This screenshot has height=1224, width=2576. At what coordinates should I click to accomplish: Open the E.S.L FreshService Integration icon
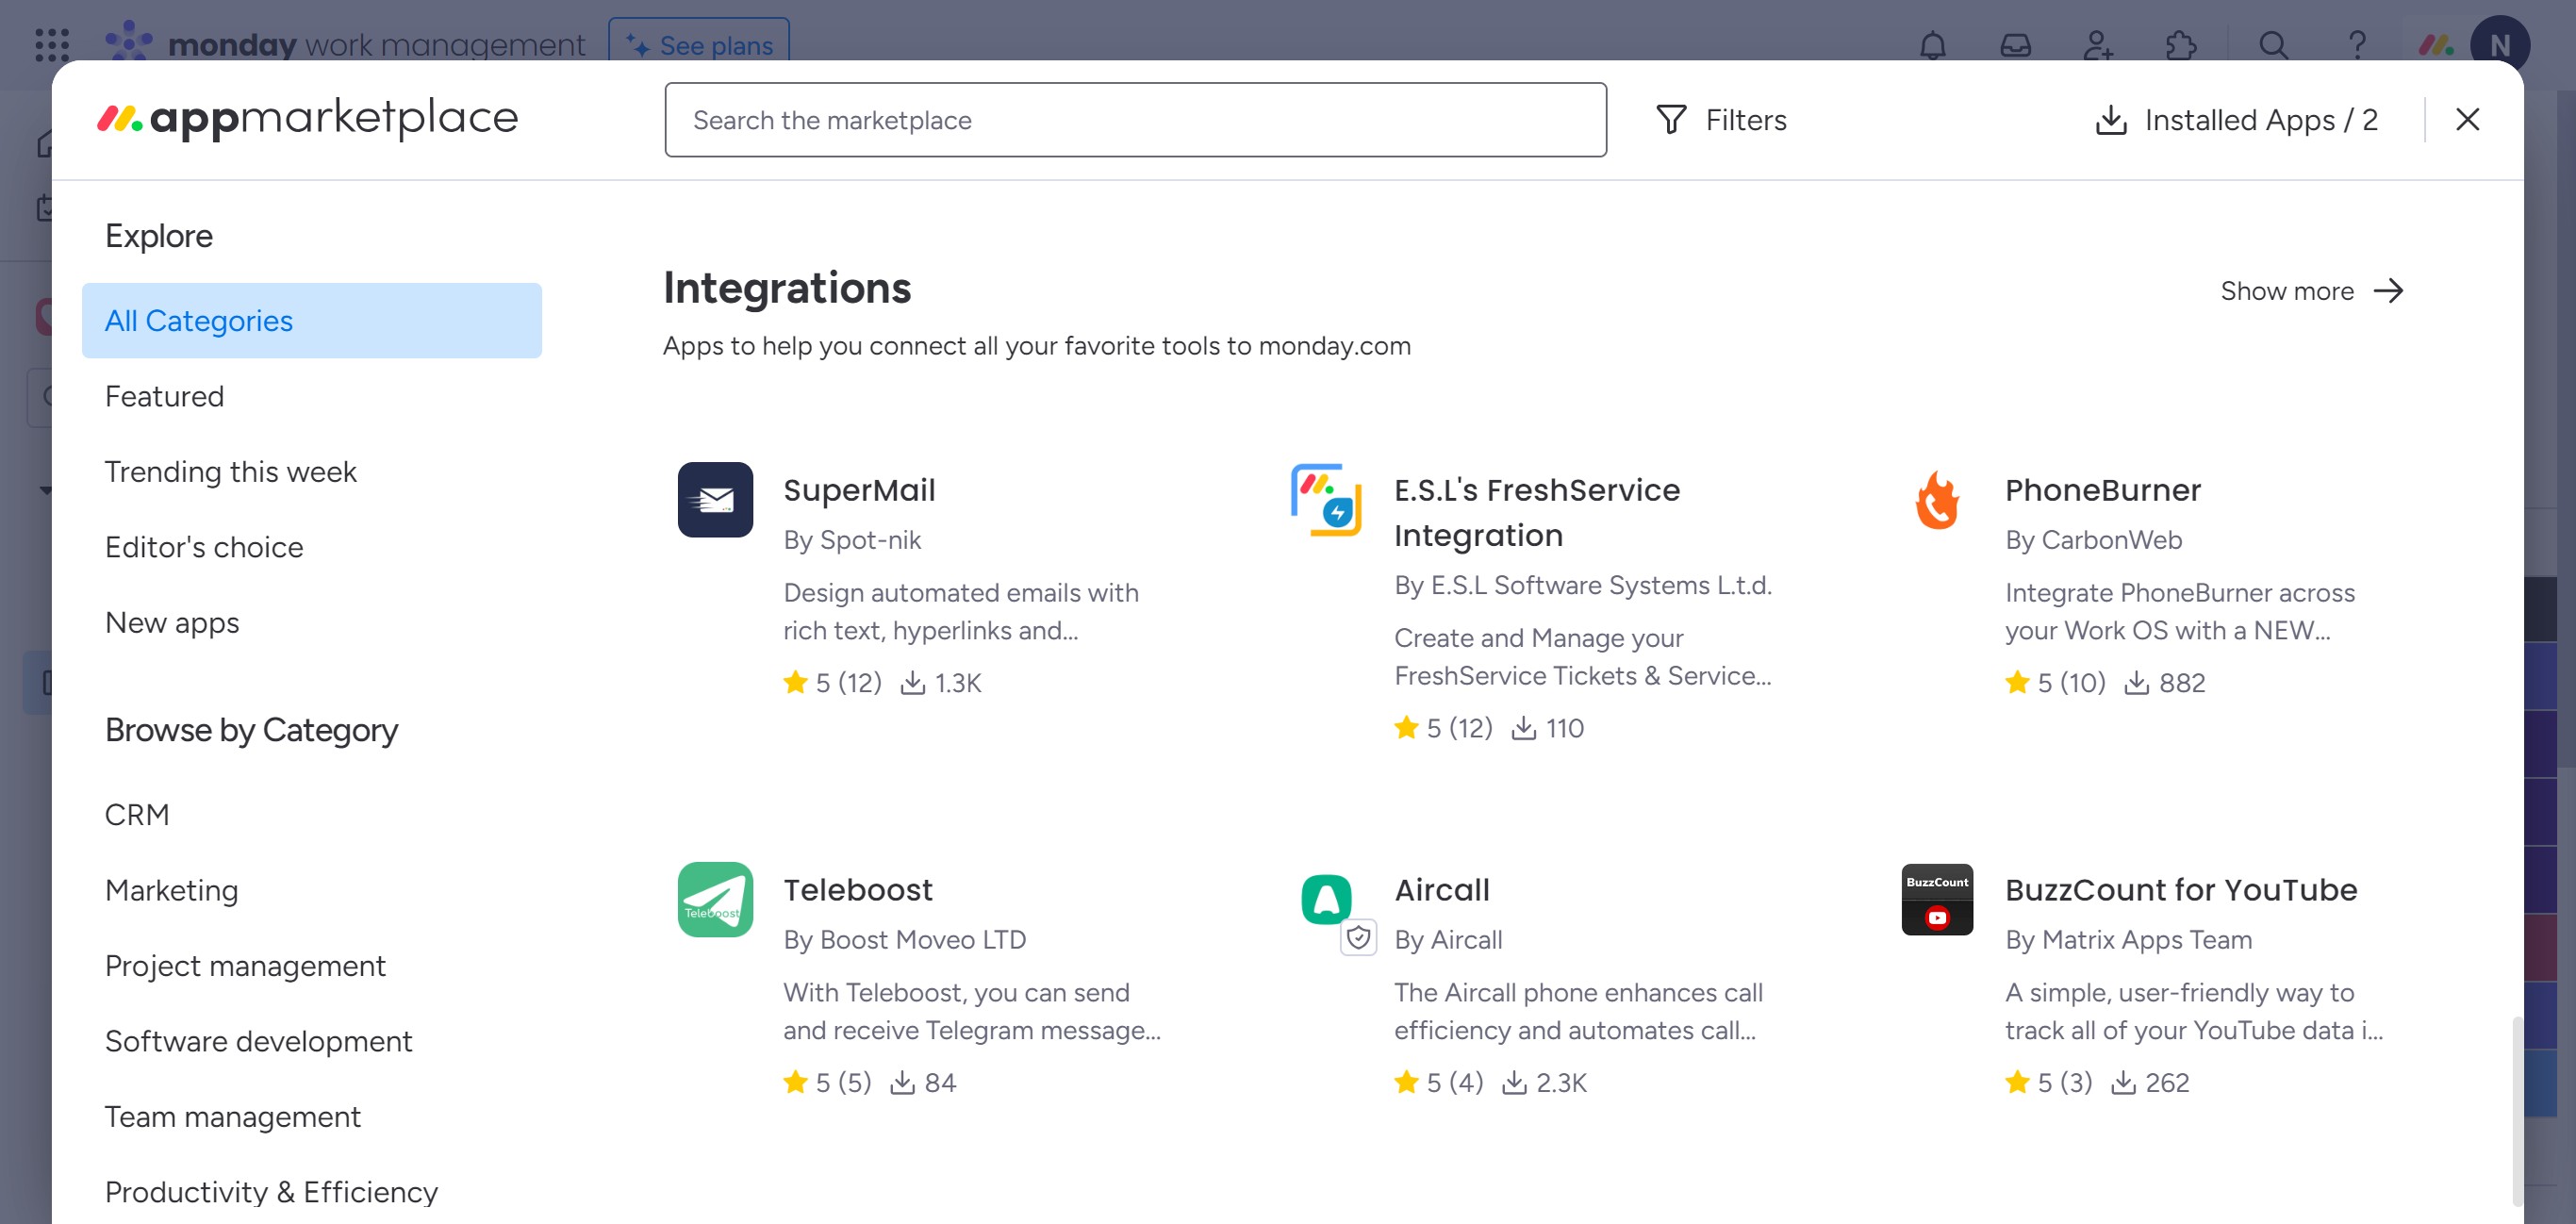point(1326,499)
